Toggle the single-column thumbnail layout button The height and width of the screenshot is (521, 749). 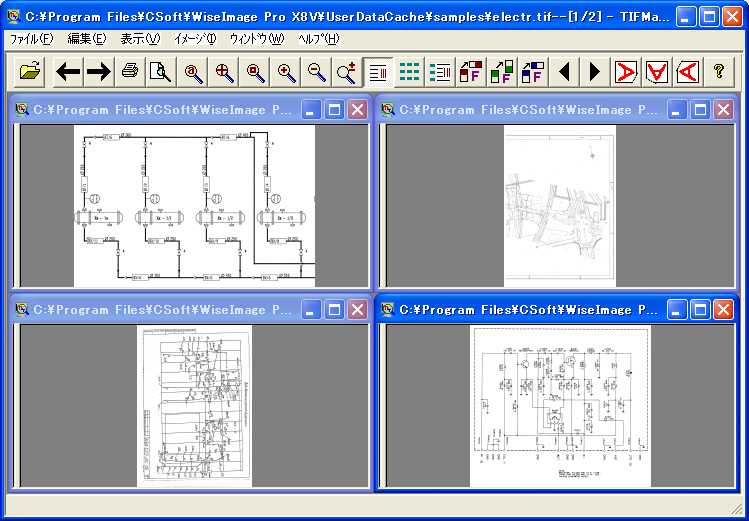(x=378, y=71)
